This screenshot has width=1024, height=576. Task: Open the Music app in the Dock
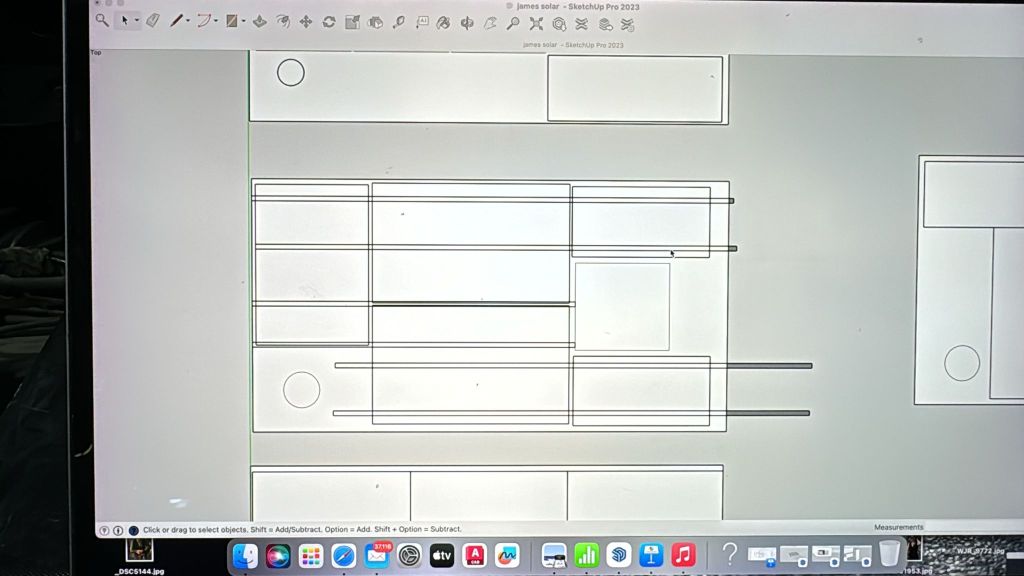pos(683,554)
